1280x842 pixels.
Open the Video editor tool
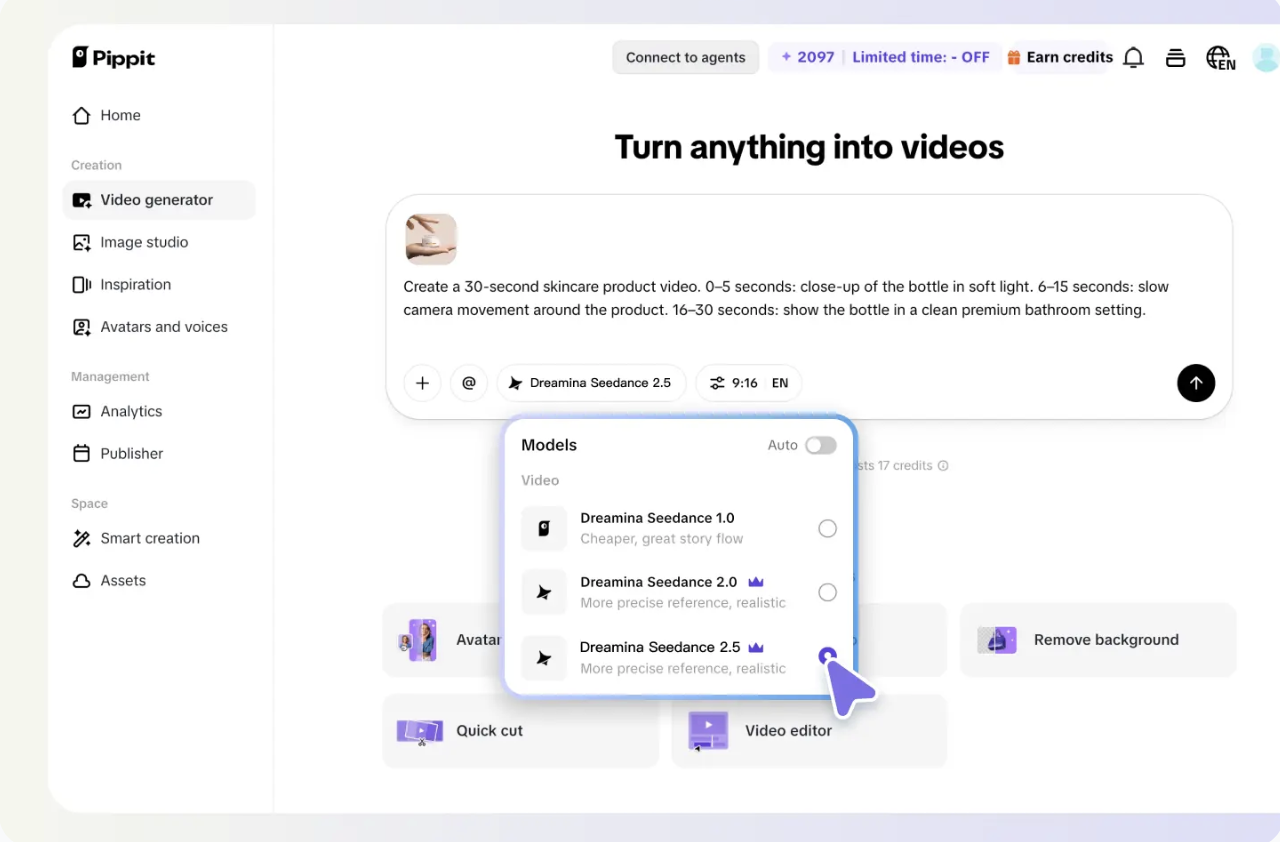809,731
